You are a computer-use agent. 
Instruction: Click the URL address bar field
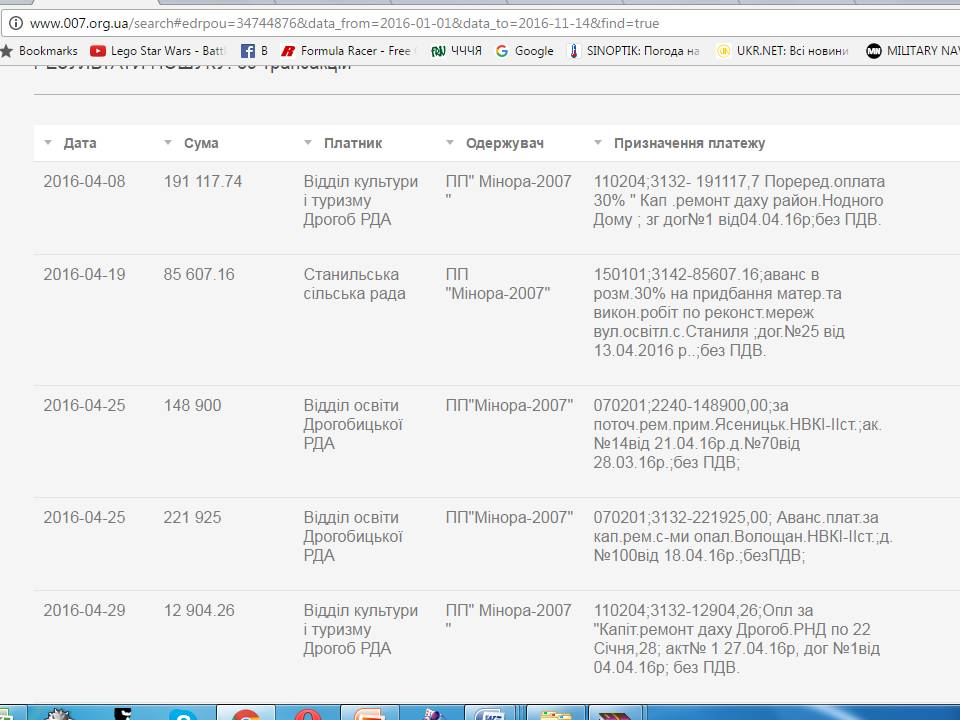(x=400, y=23)
